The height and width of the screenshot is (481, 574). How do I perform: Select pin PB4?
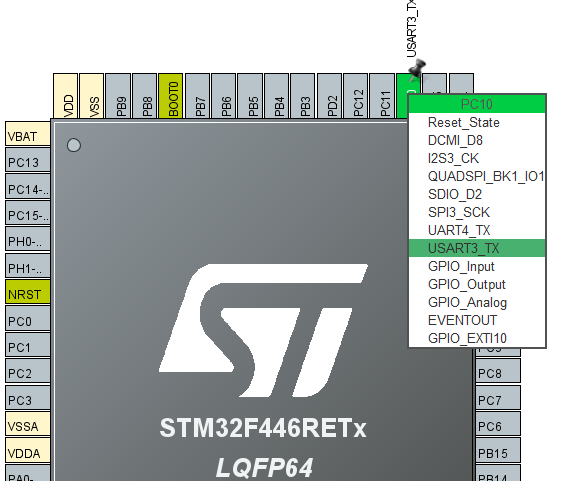(276, 96)
